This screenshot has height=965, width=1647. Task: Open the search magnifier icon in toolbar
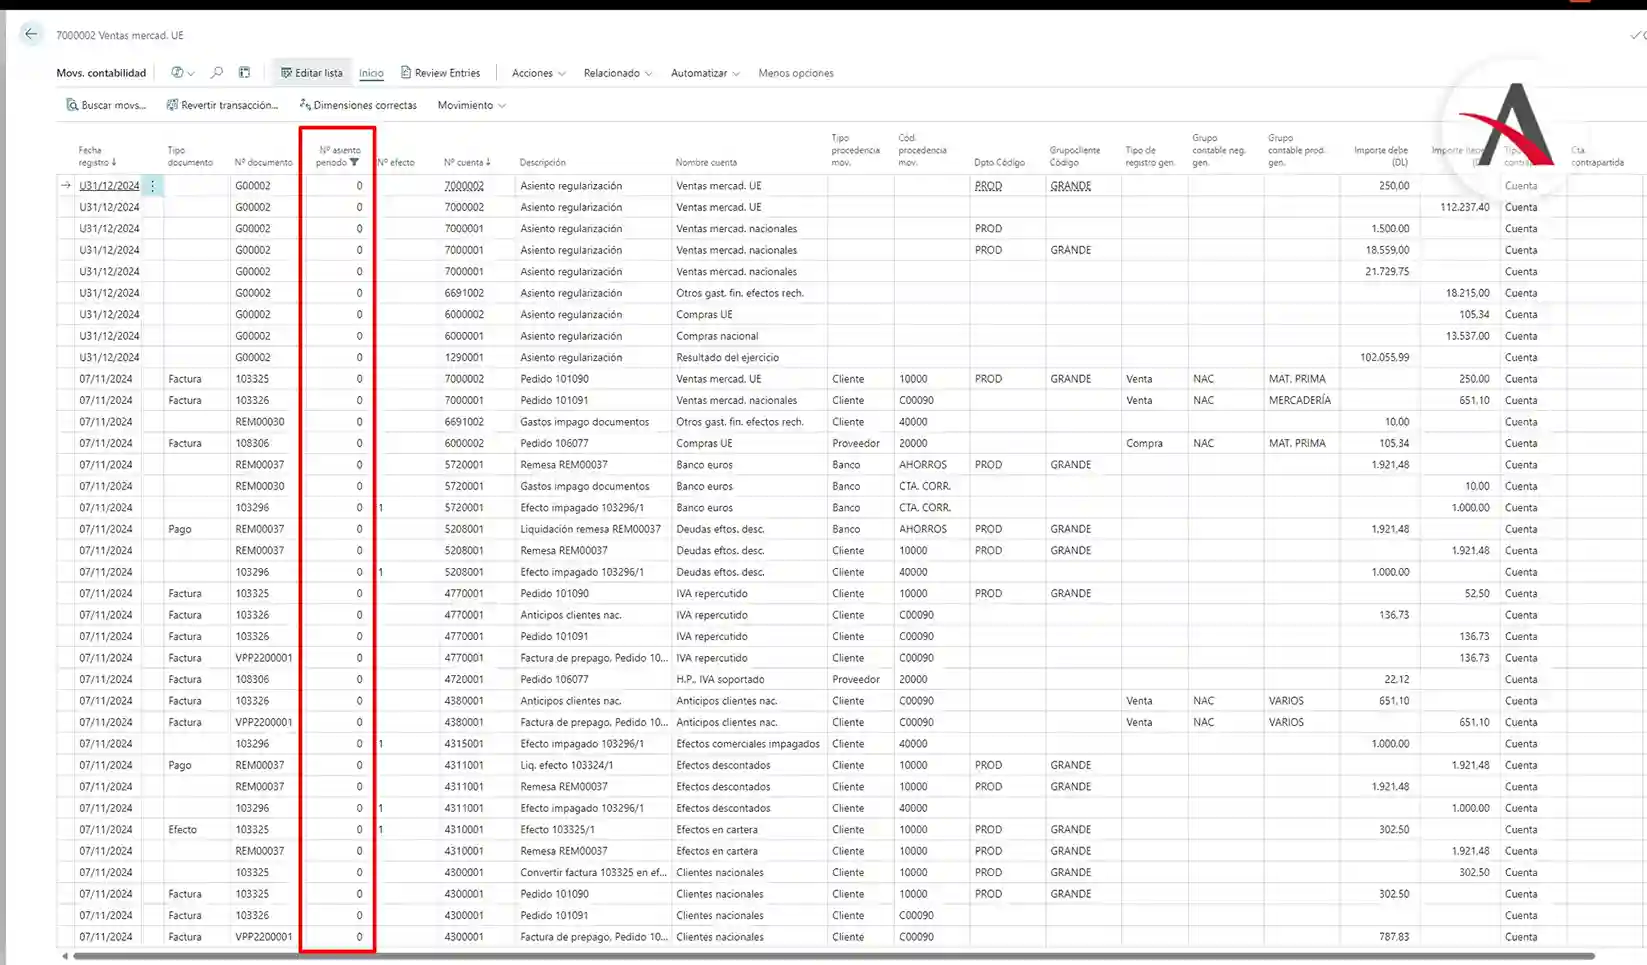click(217, 73)
